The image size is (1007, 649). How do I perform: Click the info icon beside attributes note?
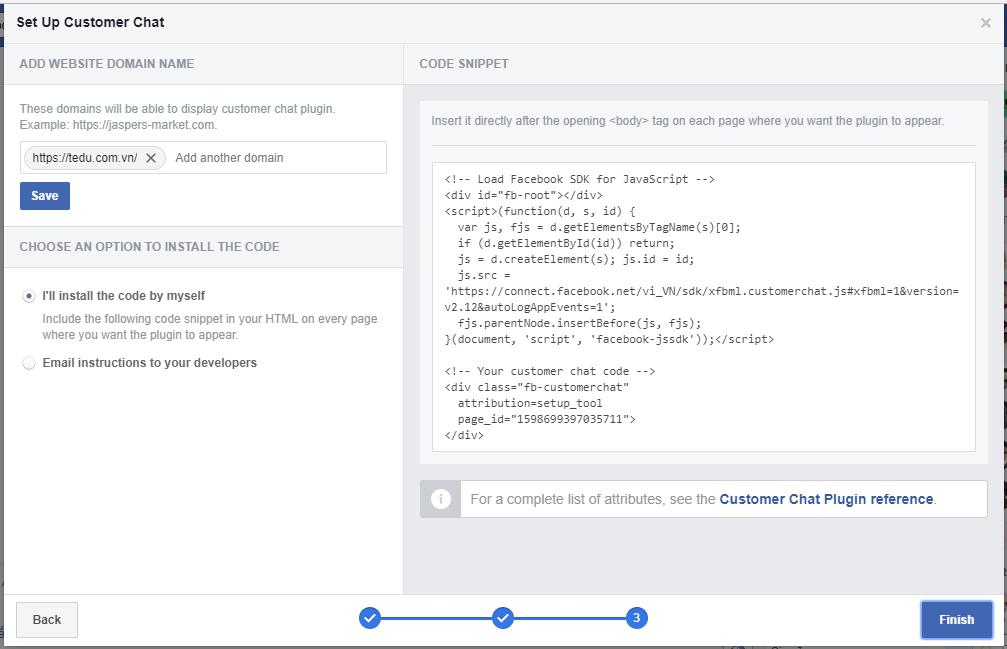440,499
